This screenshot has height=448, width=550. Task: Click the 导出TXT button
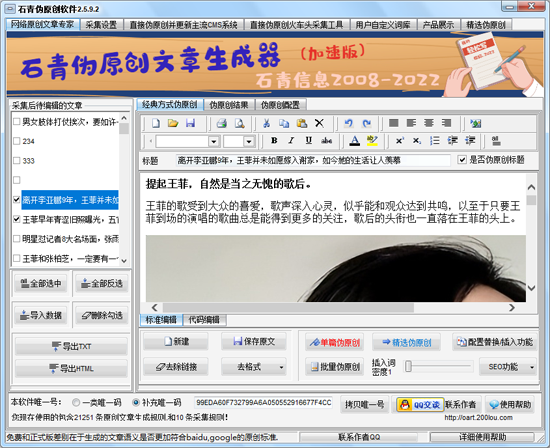(x=71, y=347)
